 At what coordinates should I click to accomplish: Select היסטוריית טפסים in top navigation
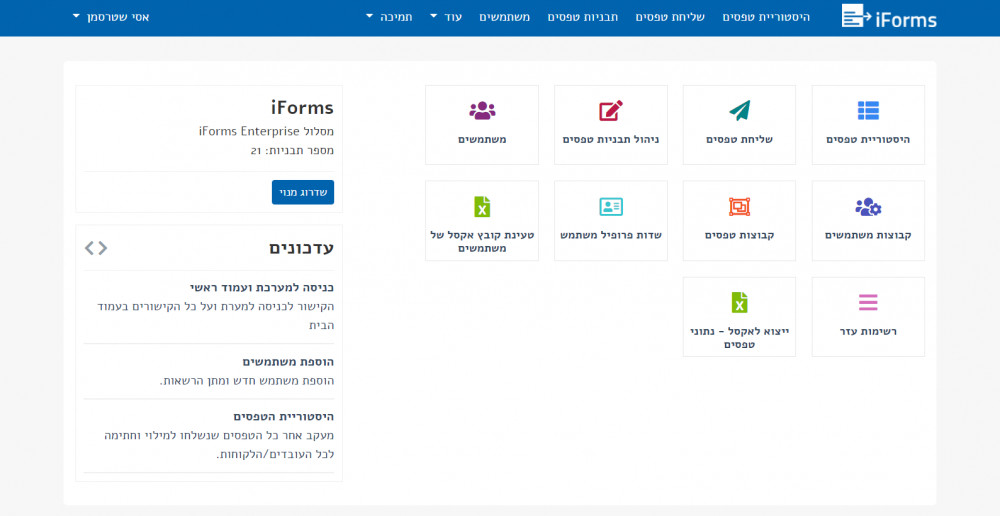766,17
